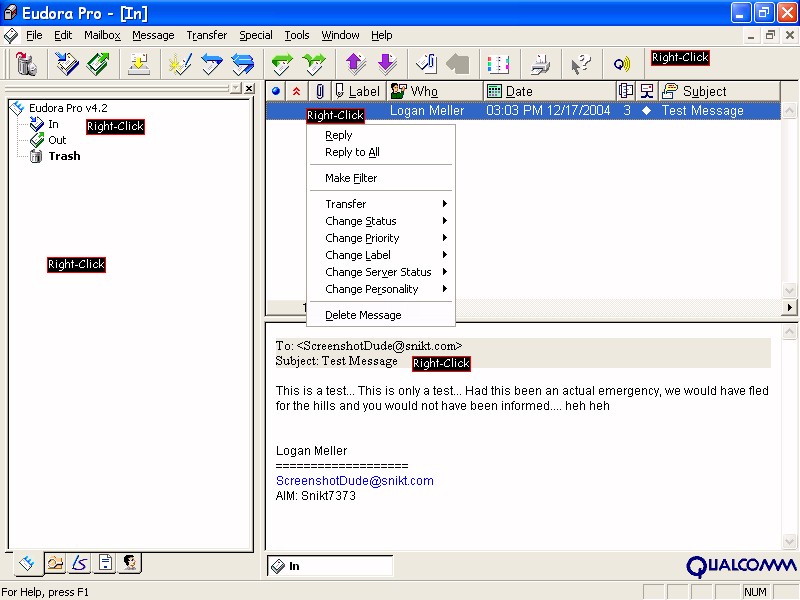The width and height of the screenshot is (800, 600).
Task: Click the Redirect message toolbar icon
Action: [314, 64]
